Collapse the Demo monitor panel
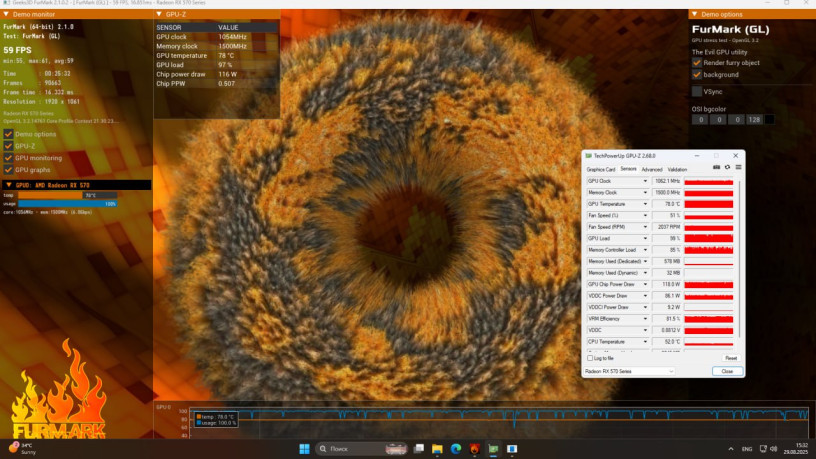Screen dimensions: 816x459 tap(6, 14)
